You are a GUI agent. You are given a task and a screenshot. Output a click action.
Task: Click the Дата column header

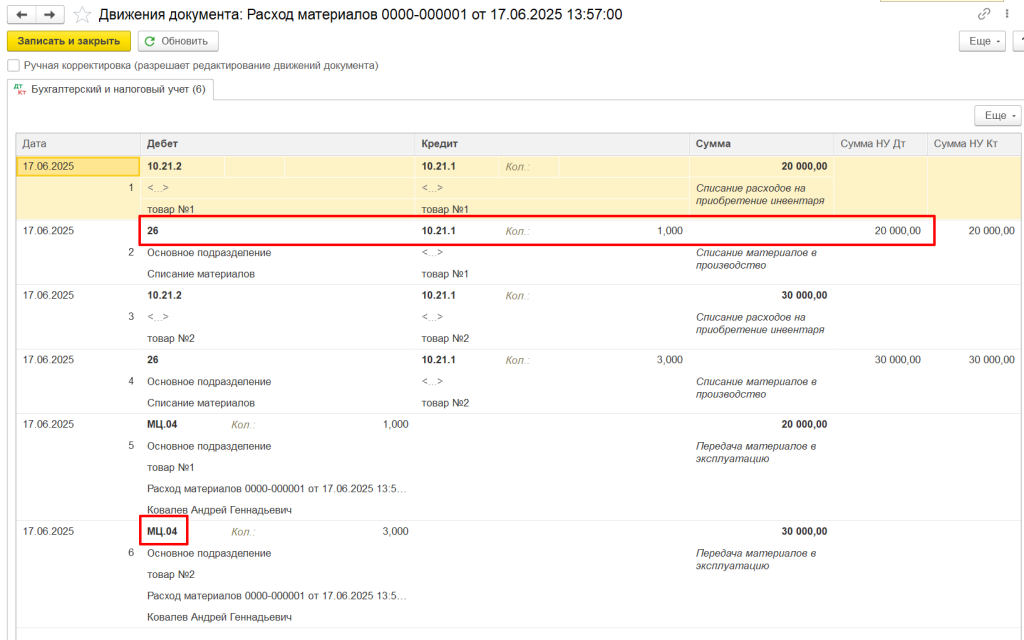pos(78,144)
